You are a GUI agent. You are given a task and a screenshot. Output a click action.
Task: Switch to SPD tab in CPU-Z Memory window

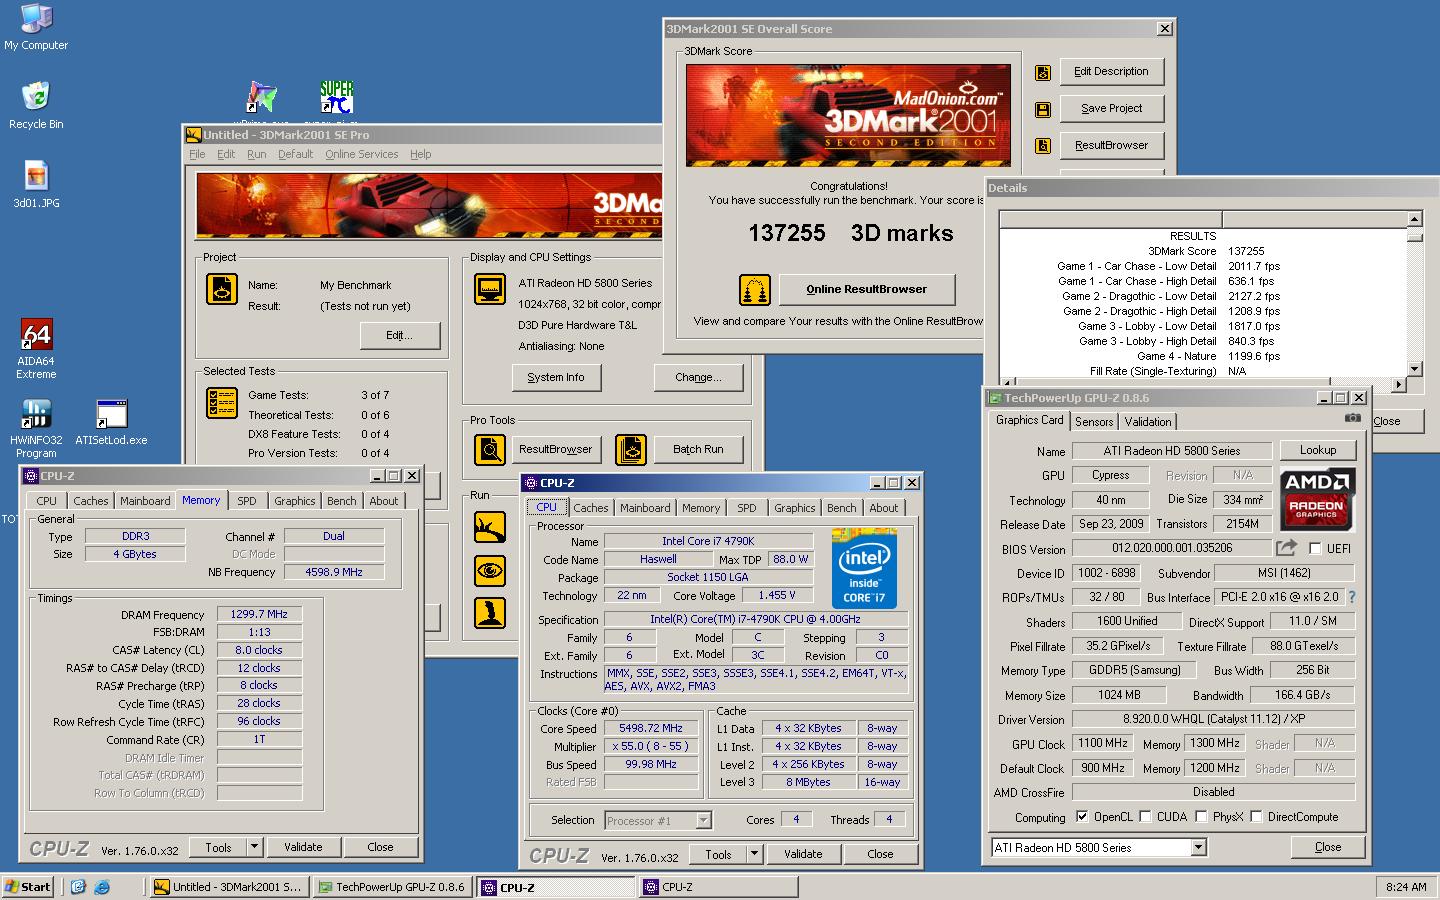point(247,501)
